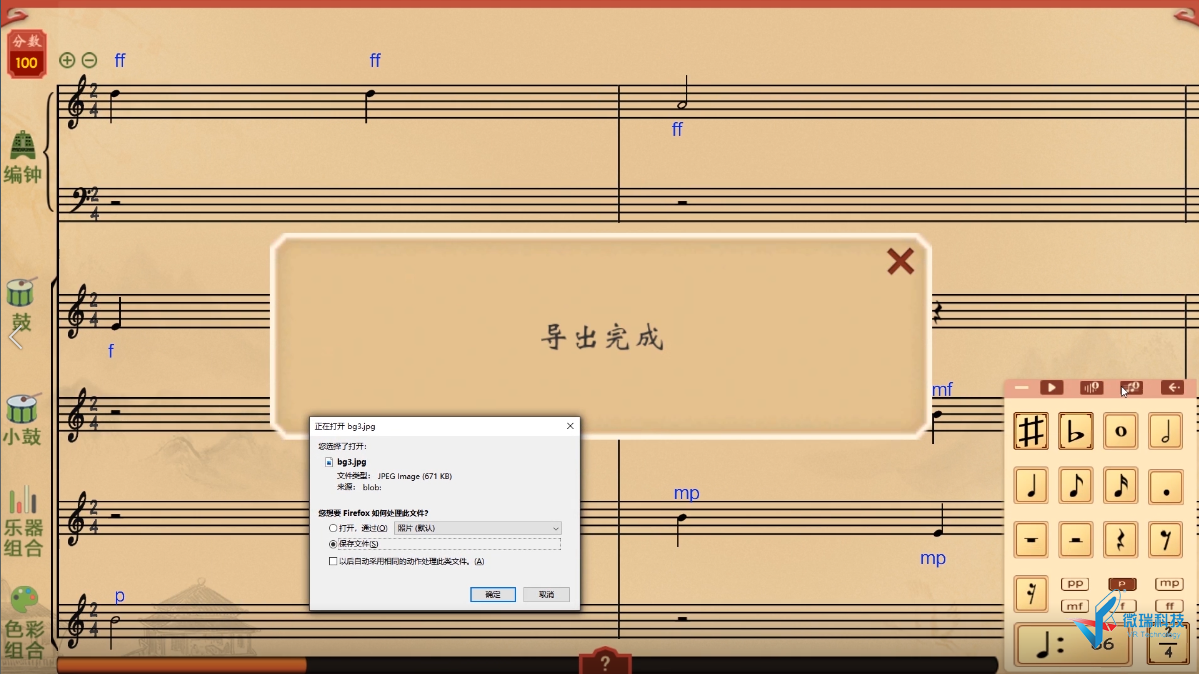Open 色彩组合 color combination
This screenshot has width=1199, height=674.
pos(24,624)
